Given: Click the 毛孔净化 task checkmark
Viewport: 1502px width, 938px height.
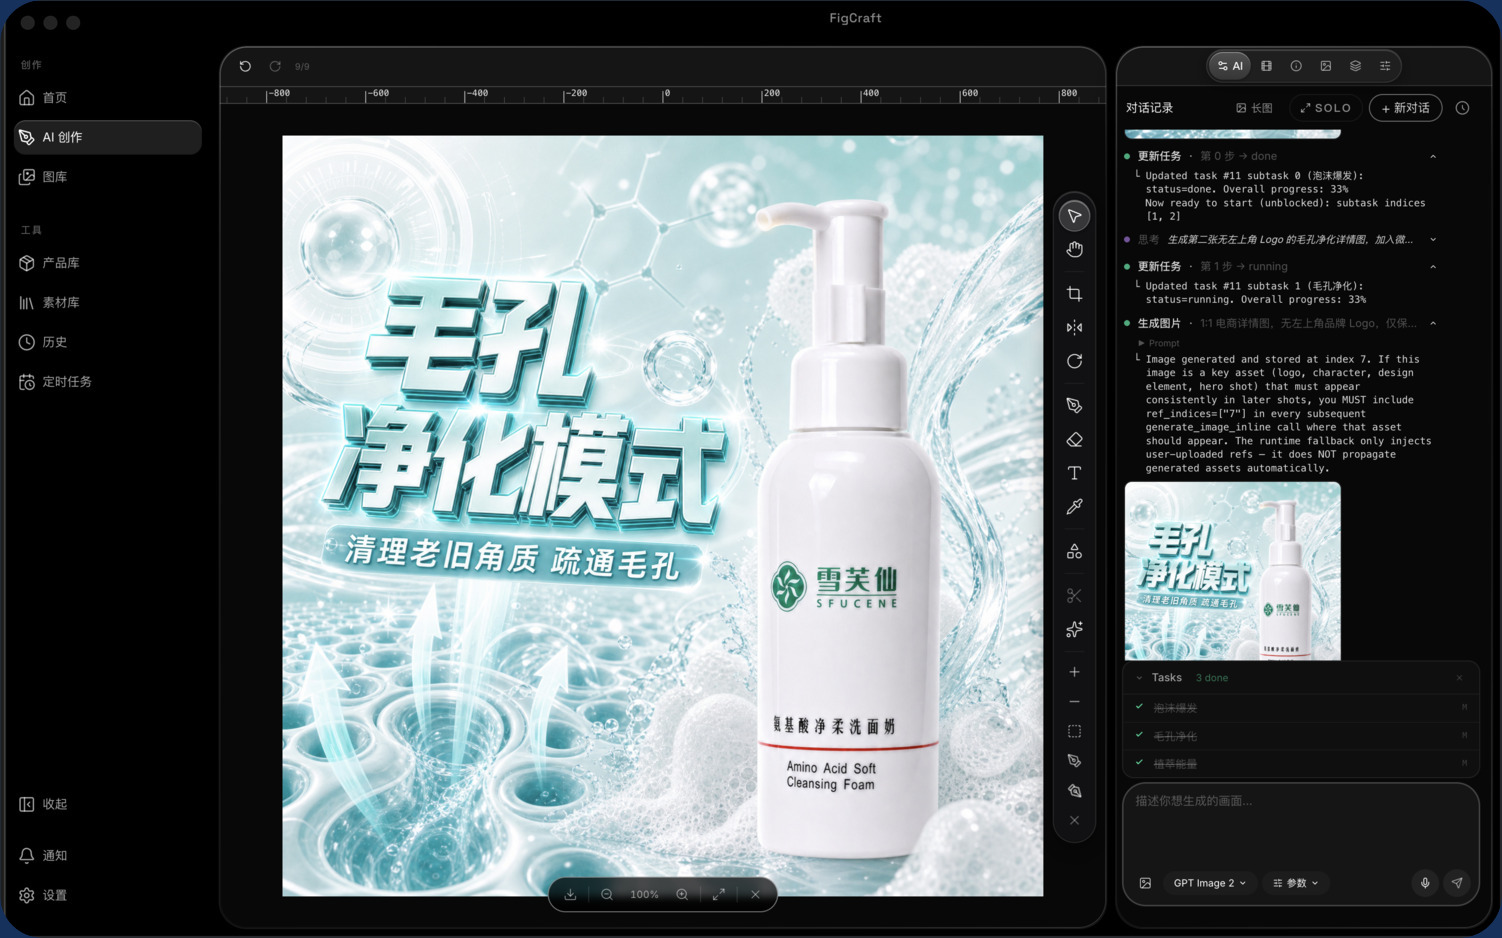Looking at the screenshot, I should coord(1139,735).
